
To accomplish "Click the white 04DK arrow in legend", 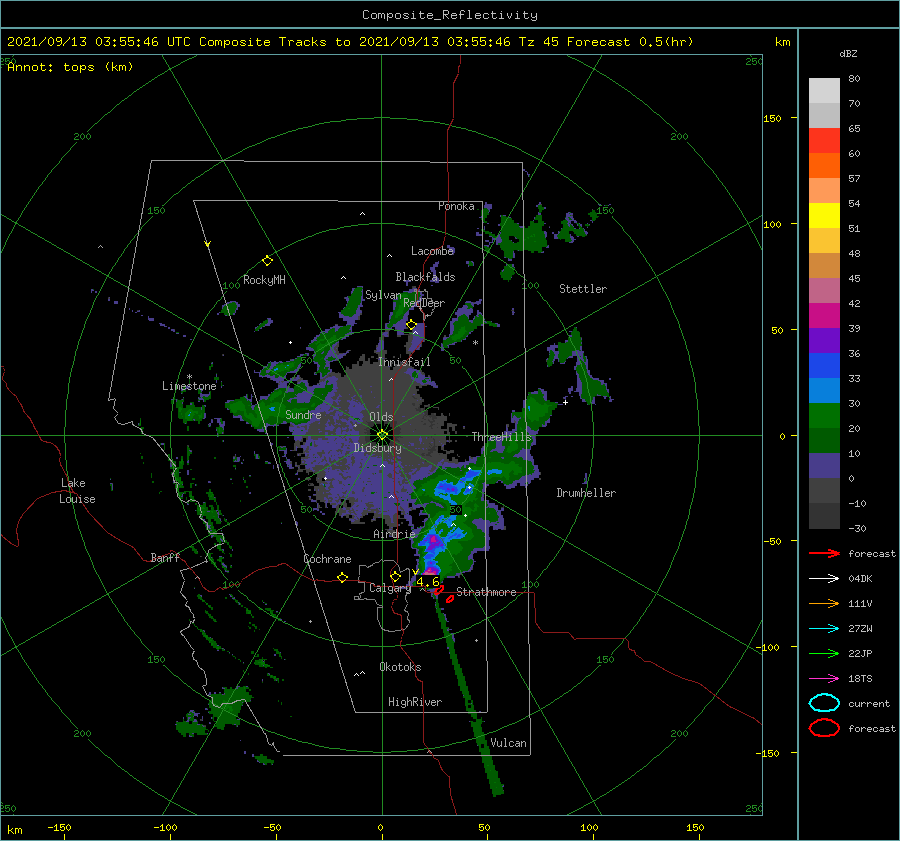I will pos(824,579).
